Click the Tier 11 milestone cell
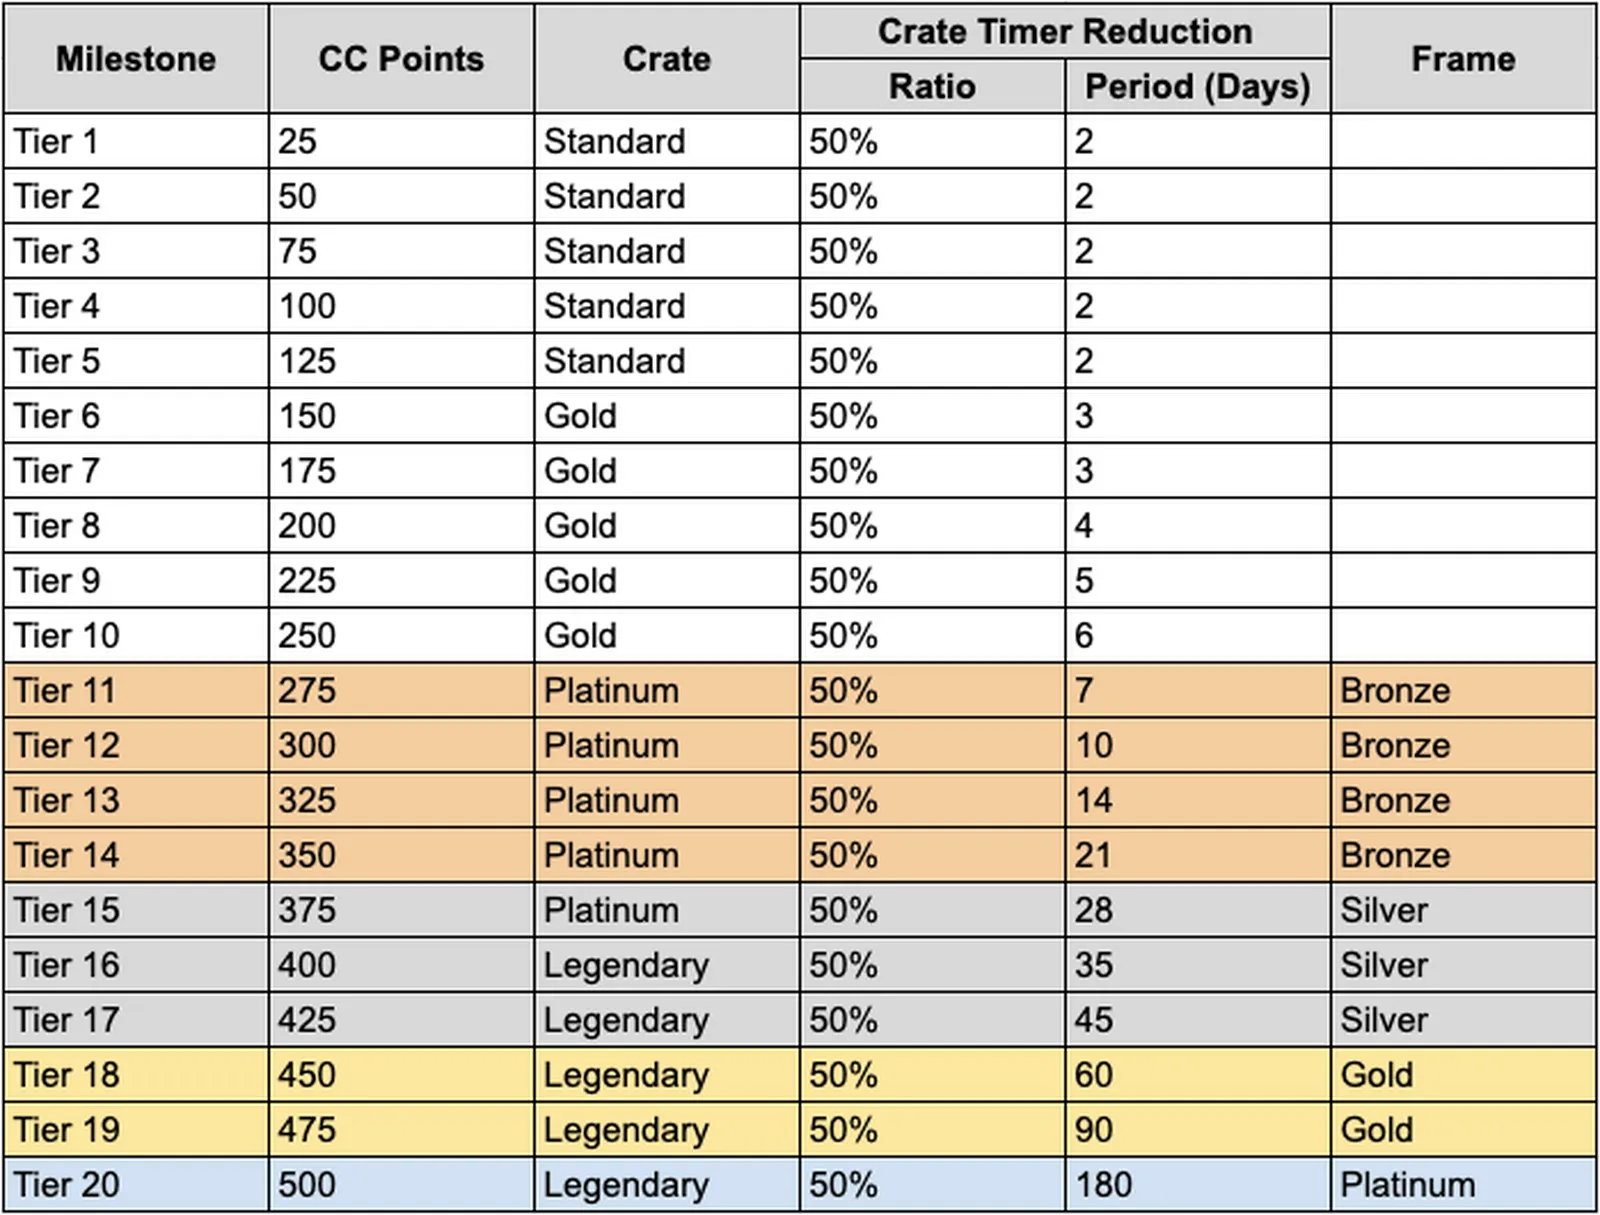 (x=136, y=691)
